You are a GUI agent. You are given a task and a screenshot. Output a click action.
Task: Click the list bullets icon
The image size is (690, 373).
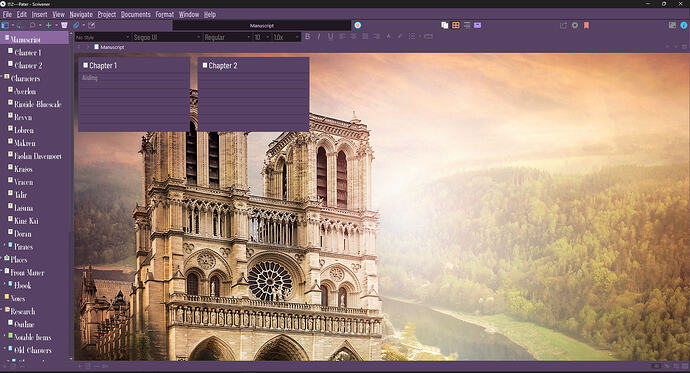tap(412, 37)
